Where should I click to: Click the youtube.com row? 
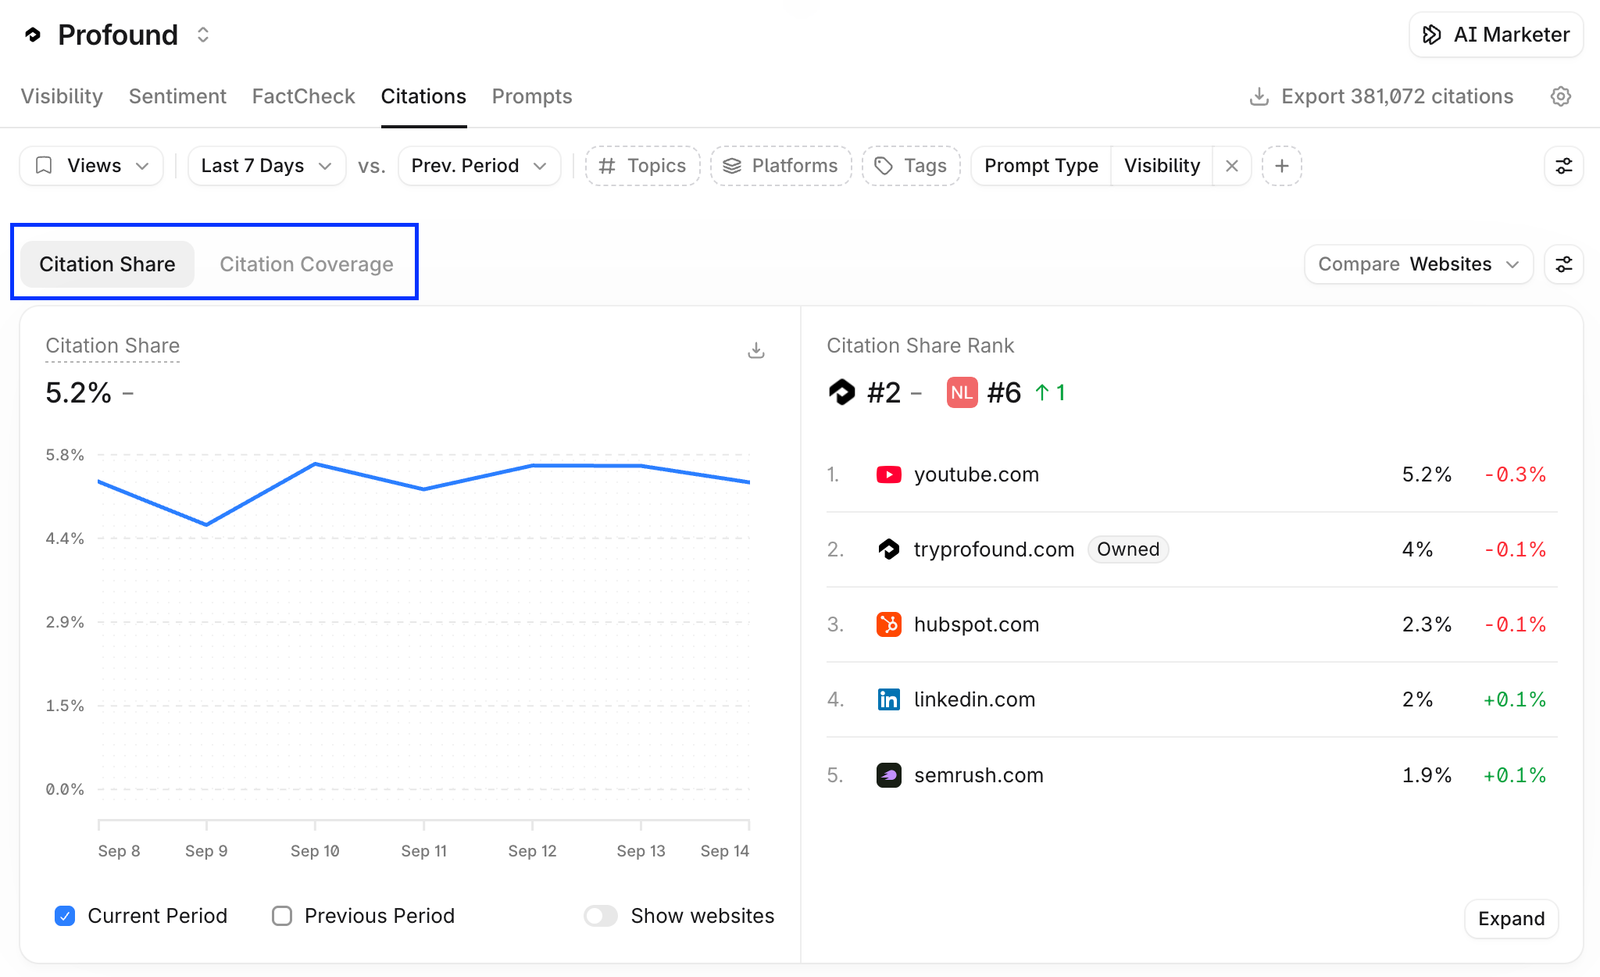[x=1192, y=475]
